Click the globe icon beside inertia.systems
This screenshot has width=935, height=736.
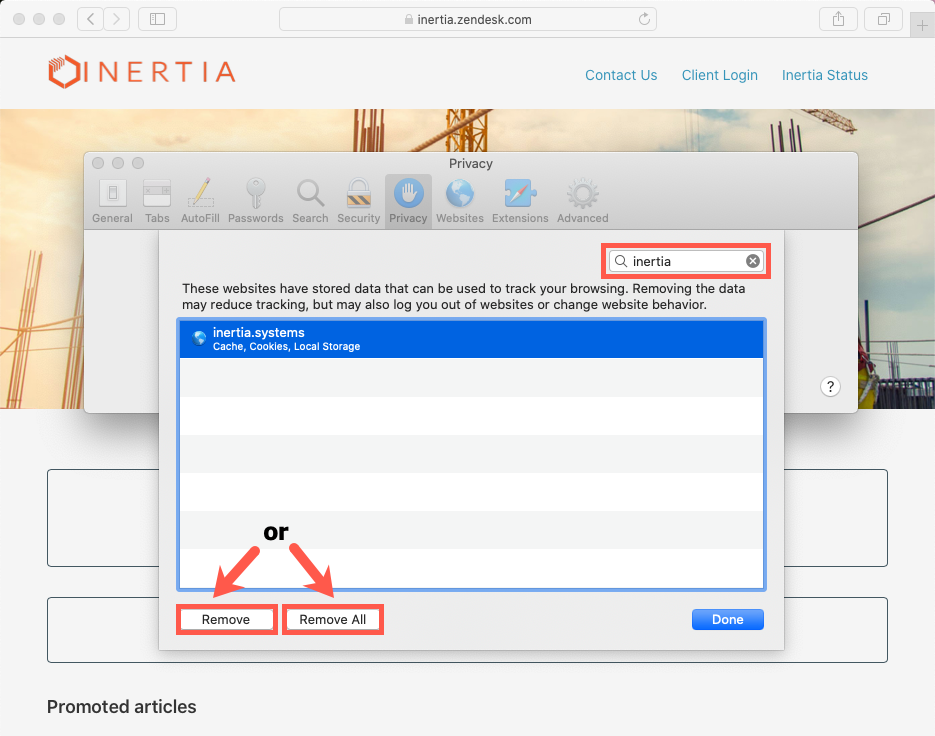(199, 338)
